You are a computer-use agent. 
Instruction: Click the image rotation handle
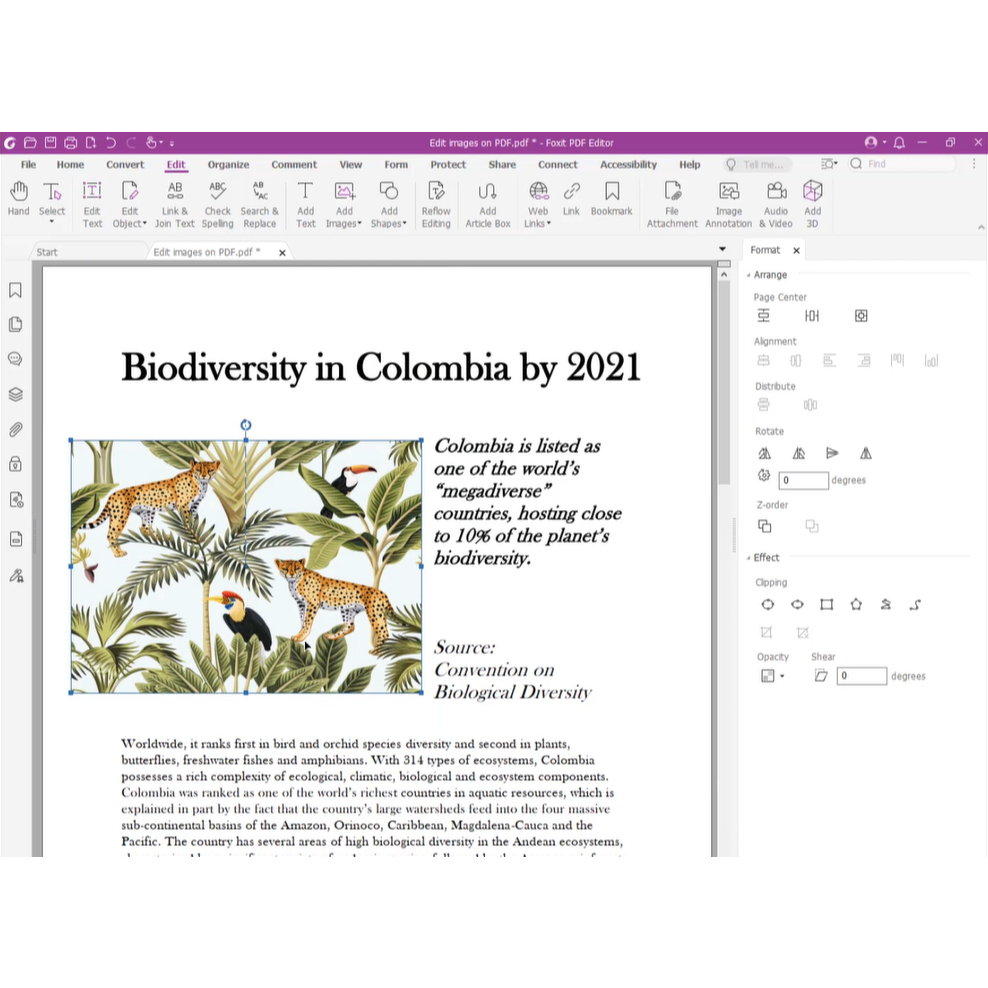pos(246,425)
